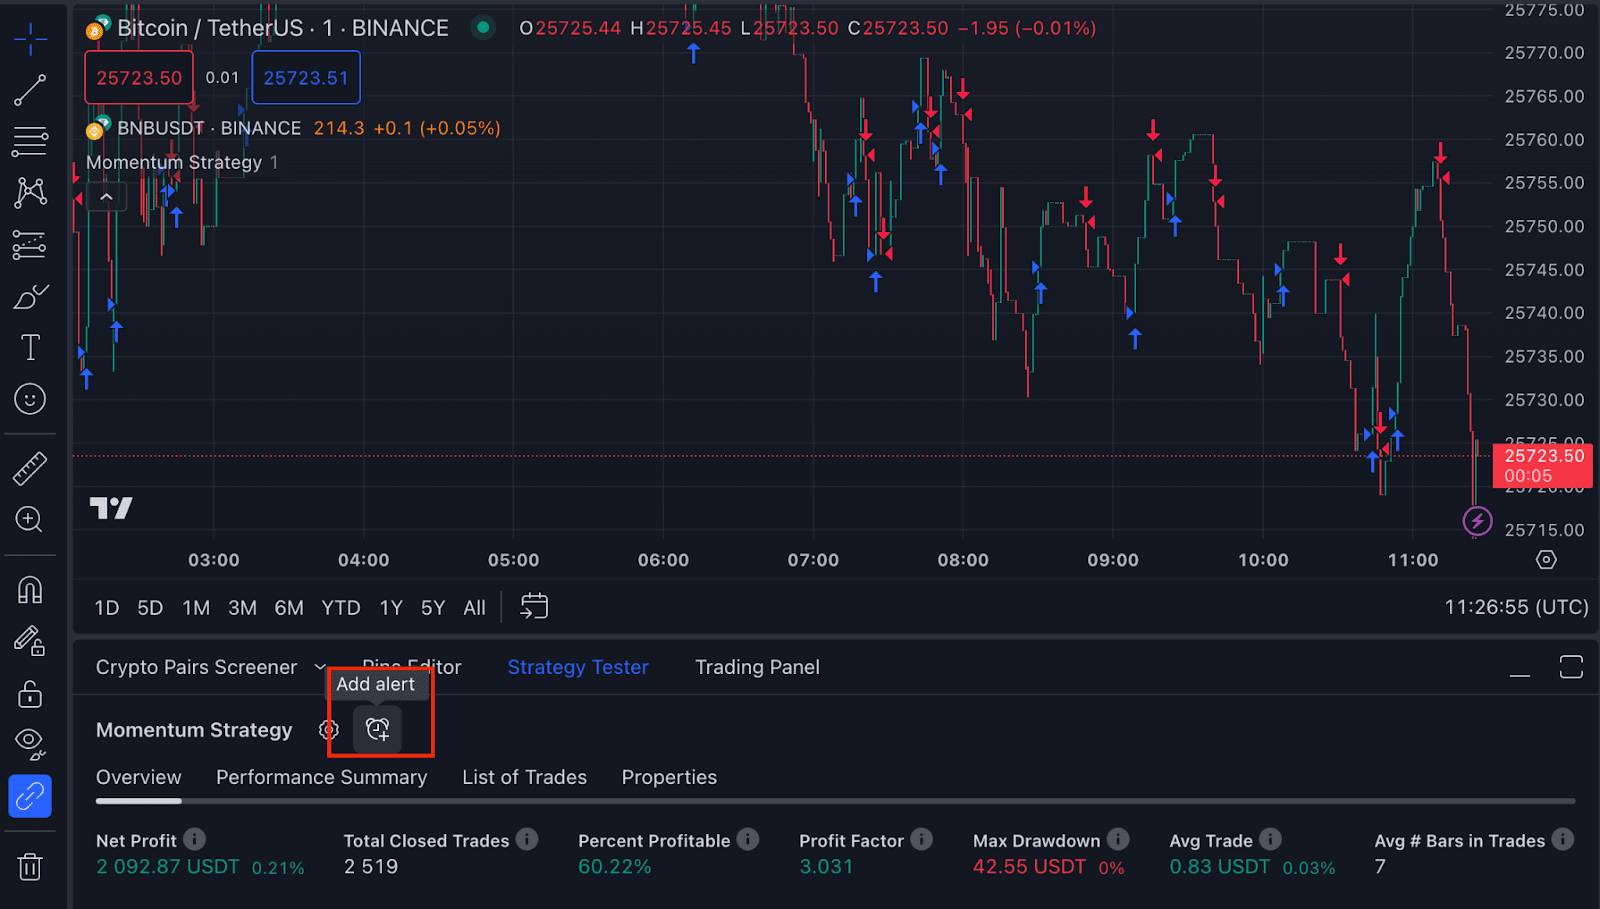1600x909 pixels.
Task: Click the Momentum Strategy chart legend
Action: [x=174, y=162]
